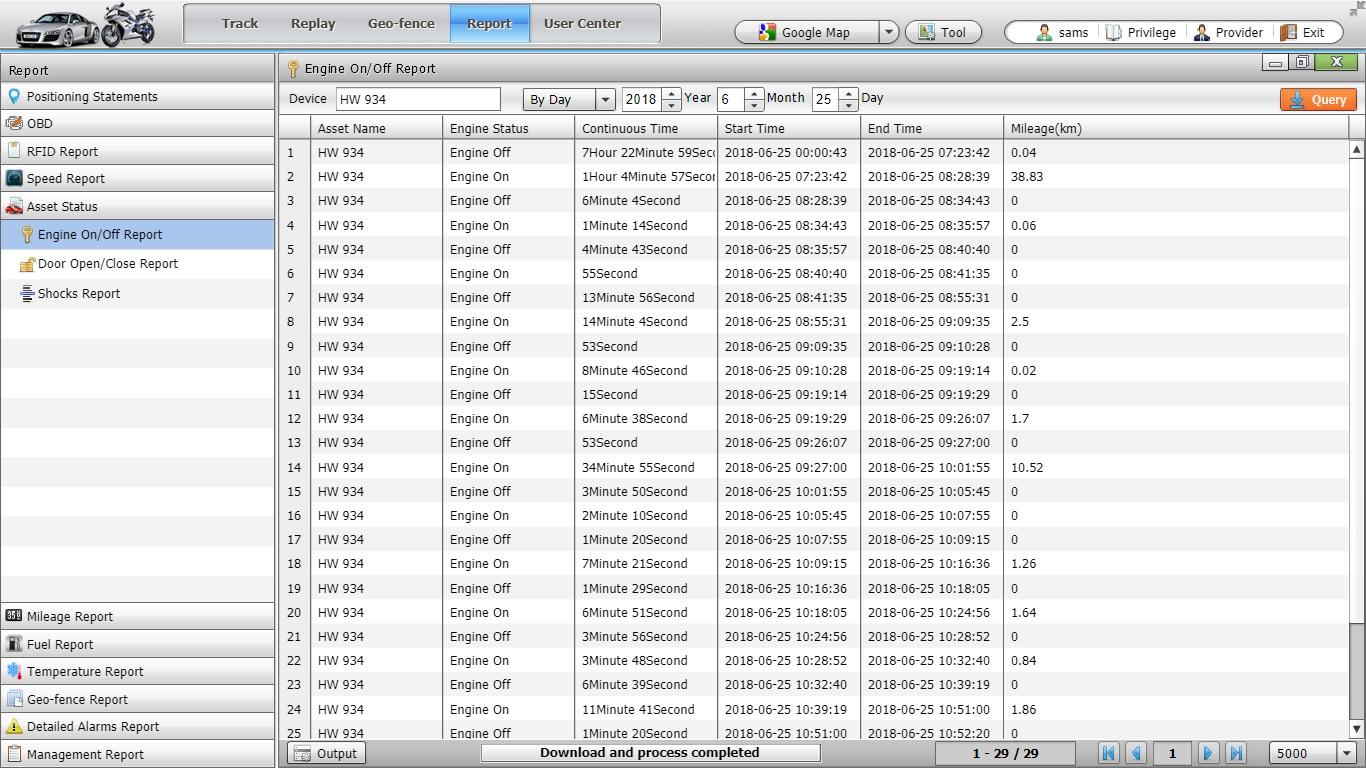Screen dimensions: 1366x768
Task: Click the Year input field
Action: coord(642,99)
